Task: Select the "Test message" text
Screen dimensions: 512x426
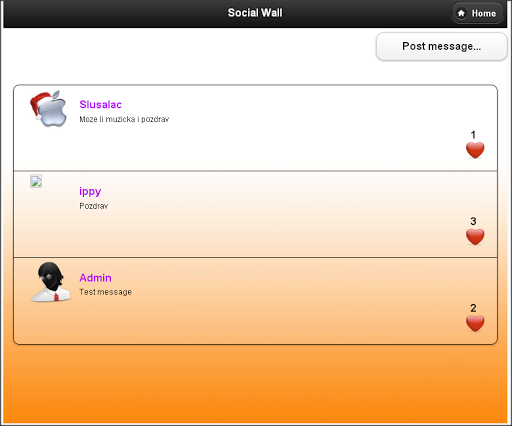Action: tap(105, 292)
